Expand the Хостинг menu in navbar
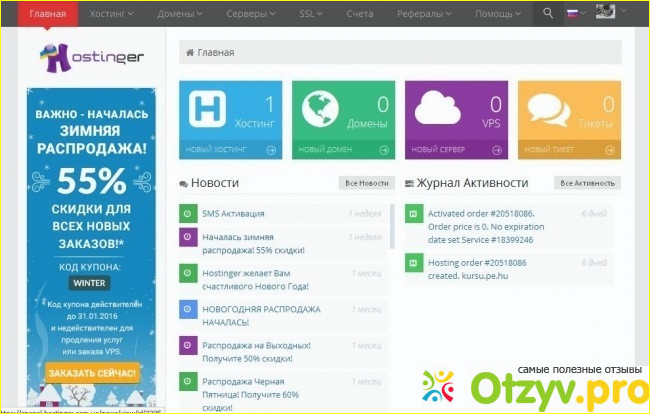Image resolution: width=650 pixels, height=414 pixels. [x=117, y=14]
